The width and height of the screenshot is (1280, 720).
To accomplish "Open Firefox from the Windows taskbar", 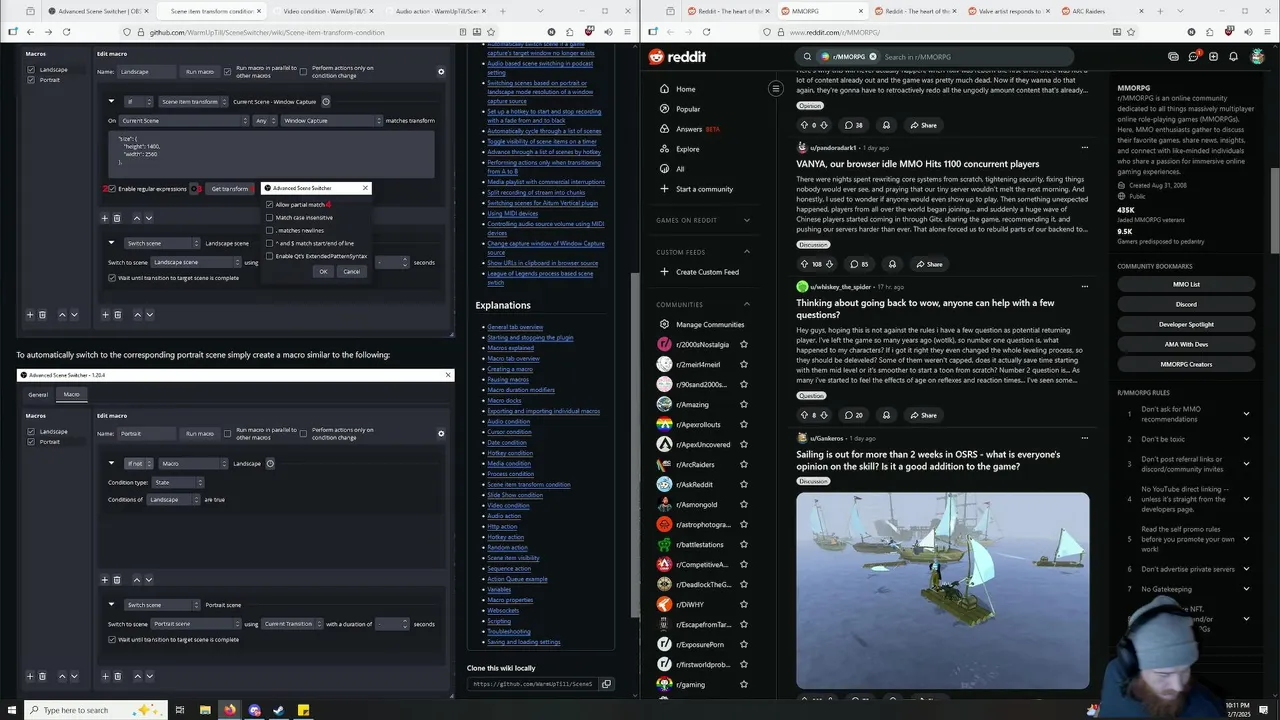I will 230,710.
